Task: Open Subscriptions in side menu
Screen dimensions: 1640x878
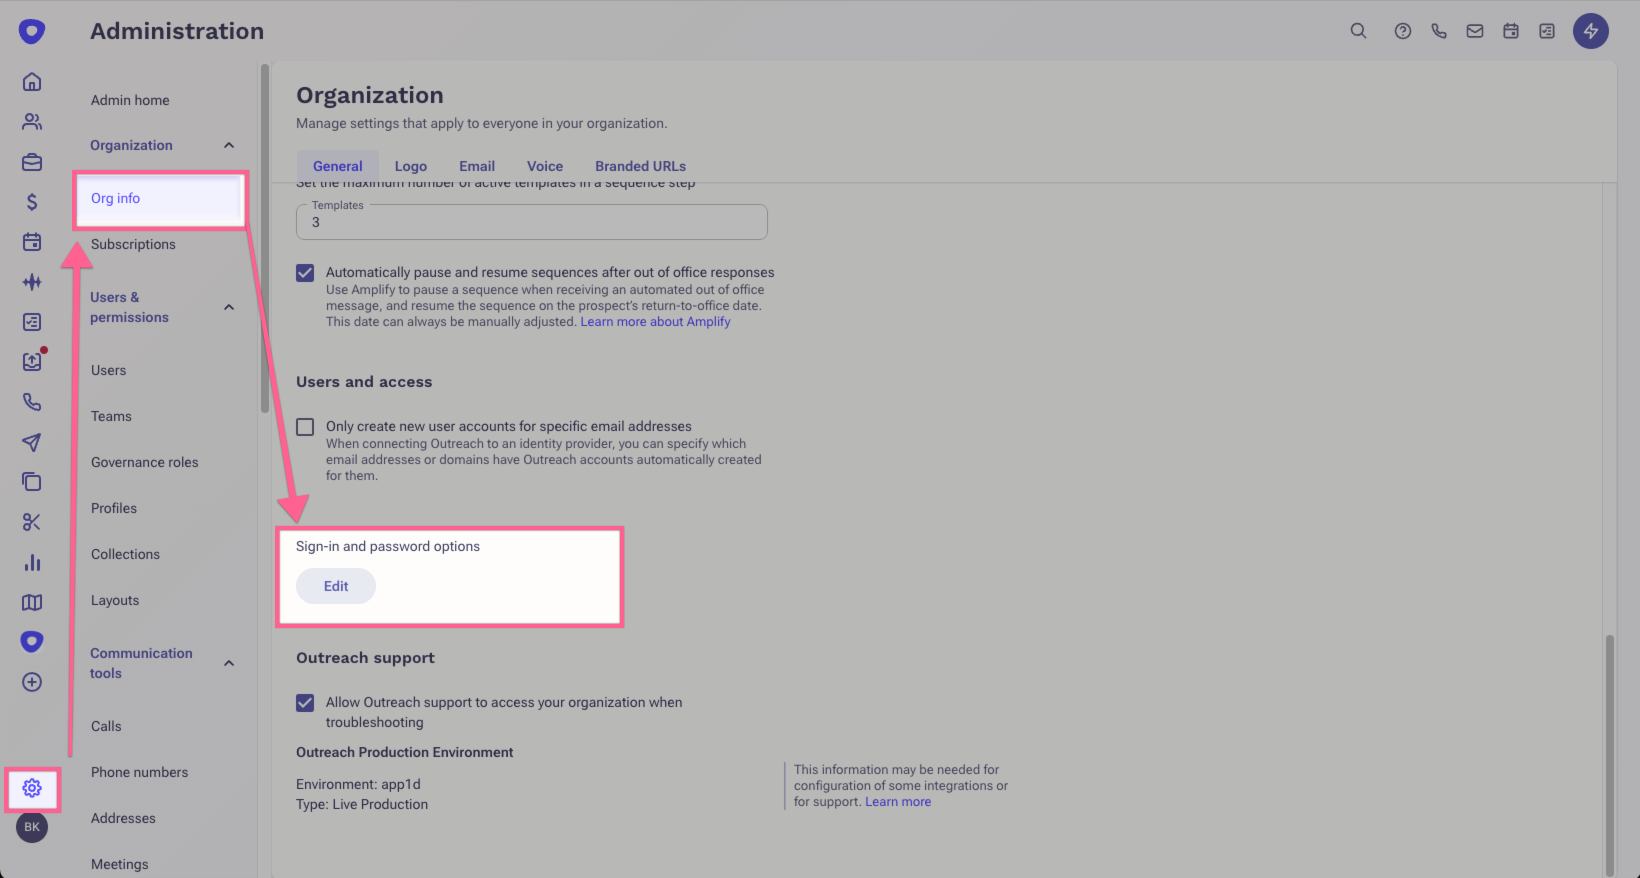Action: (133, 244)
